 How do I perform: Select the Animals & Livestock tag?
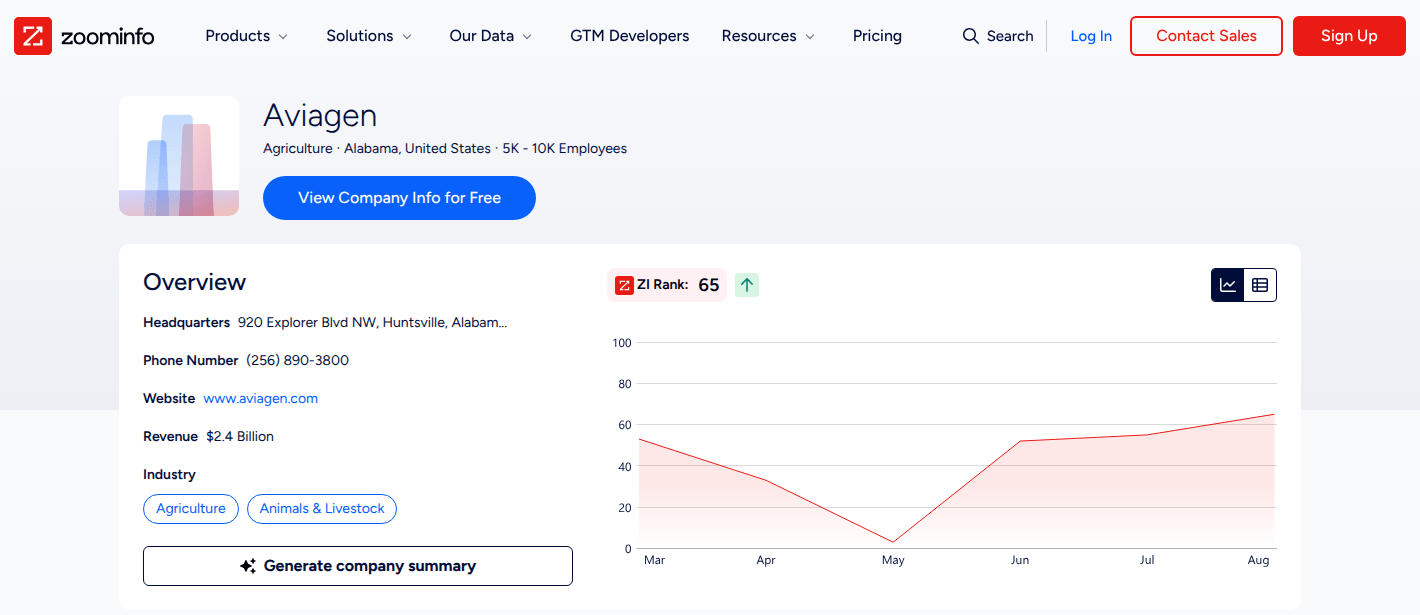click(322, 509)
